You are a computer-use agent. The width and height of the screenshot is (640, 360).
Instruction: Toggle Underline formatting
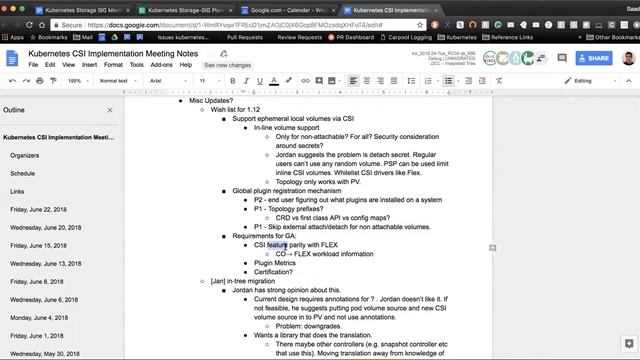260,81
